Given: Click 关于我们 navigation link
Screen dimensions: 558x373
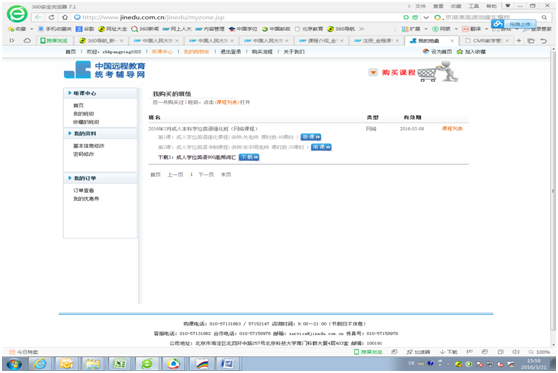Looking at the screenshot, I should click(294, 52).
